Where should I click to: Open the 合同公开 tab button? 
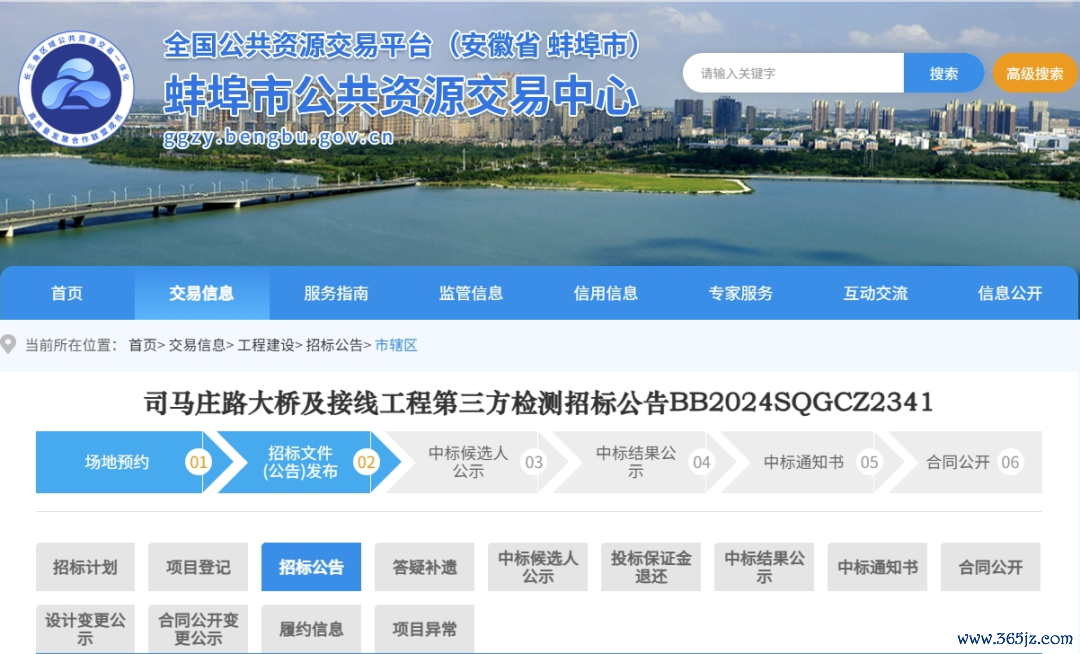990,567
